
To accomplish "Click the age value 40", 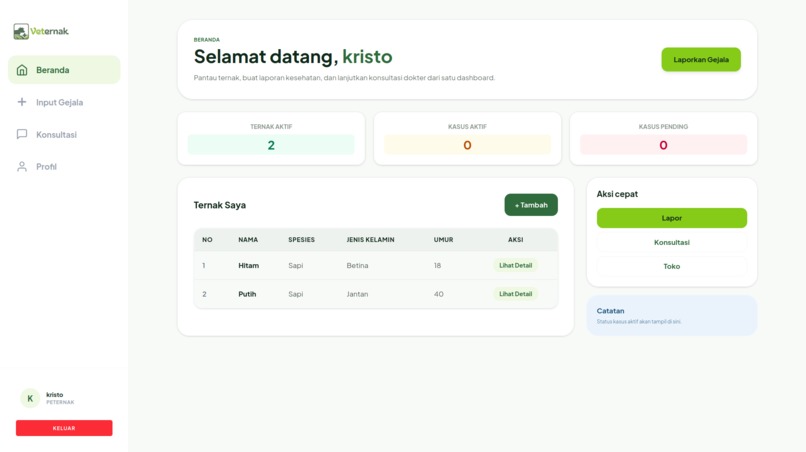I will click(438, 294).
